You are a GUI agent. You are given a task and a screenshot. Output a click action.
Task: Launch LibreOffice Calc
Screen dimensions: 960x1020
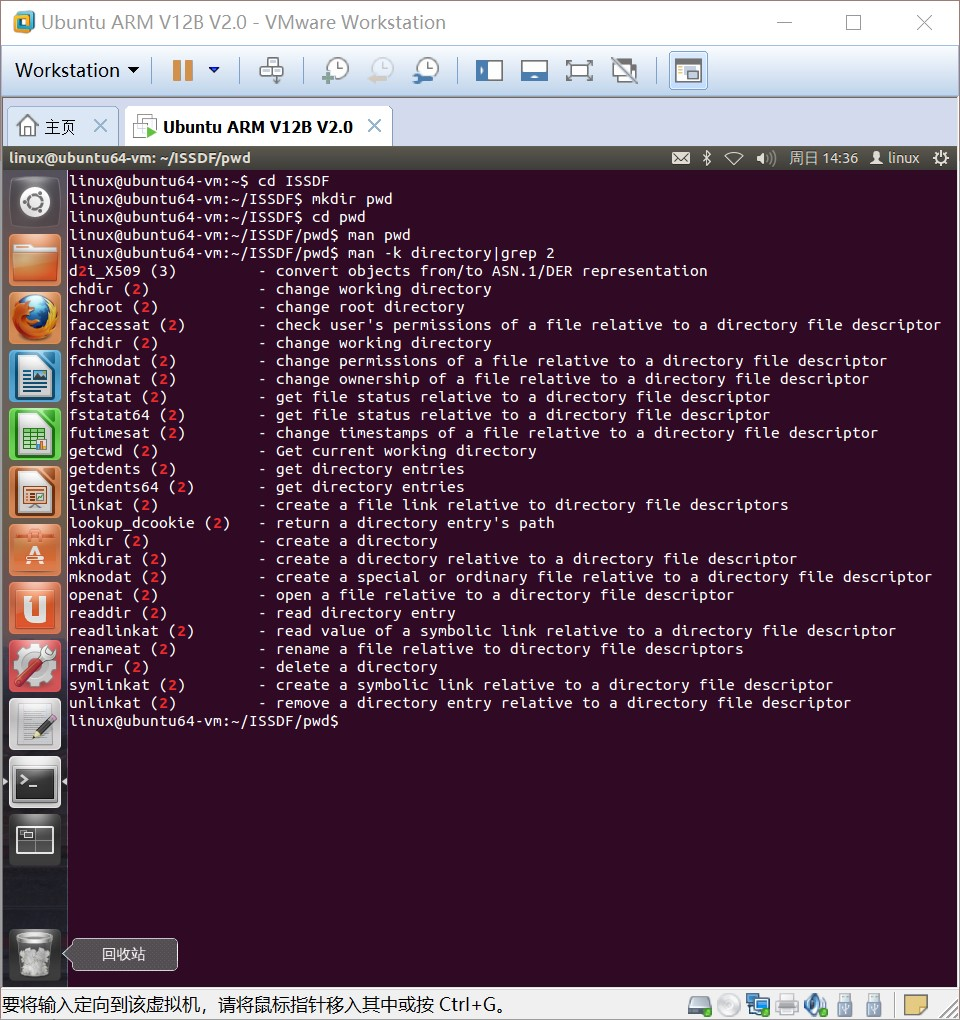pos(35,434)
